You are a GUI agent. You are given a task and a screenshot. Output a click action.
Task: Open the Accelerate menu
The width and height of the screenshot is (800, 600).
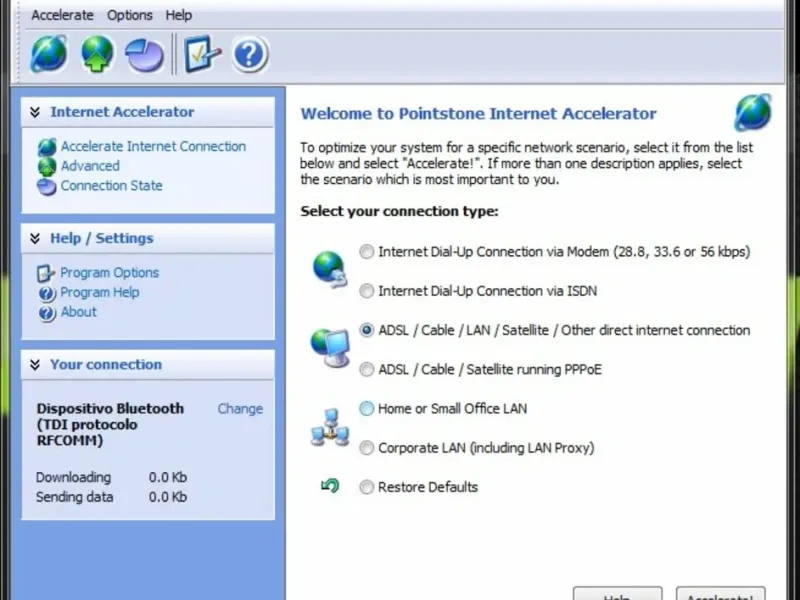coord(62,15)
